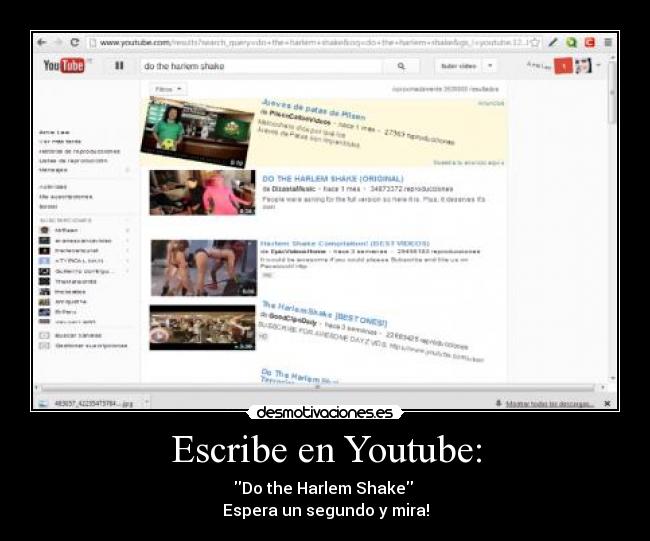The height and width of the screenshot is (541, 650).
Task: Open the Harlem Shake Compilation thumbnail
Action: (204, 268)
